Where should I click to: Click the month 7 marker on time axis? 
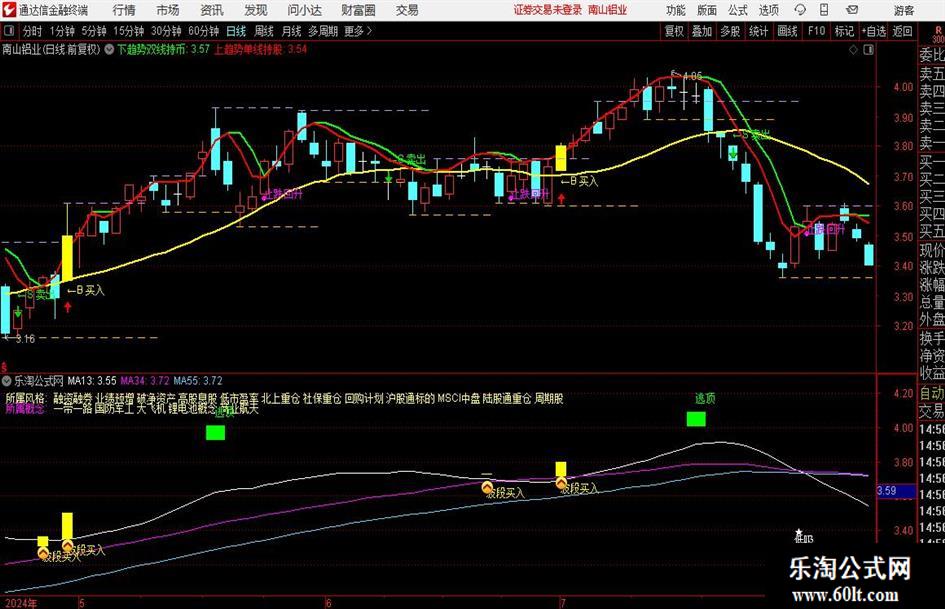pos(562,603)
